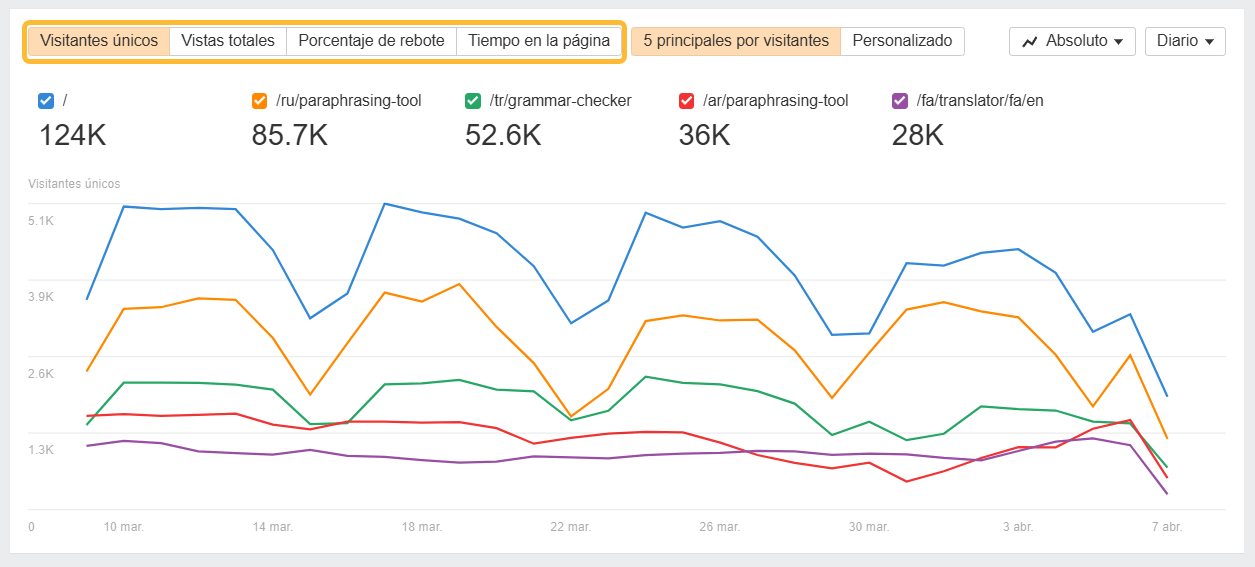Uncheck the blue "/" page checkbox
Viewport: 1255px width, 567px height.
[x=45, y=100]
